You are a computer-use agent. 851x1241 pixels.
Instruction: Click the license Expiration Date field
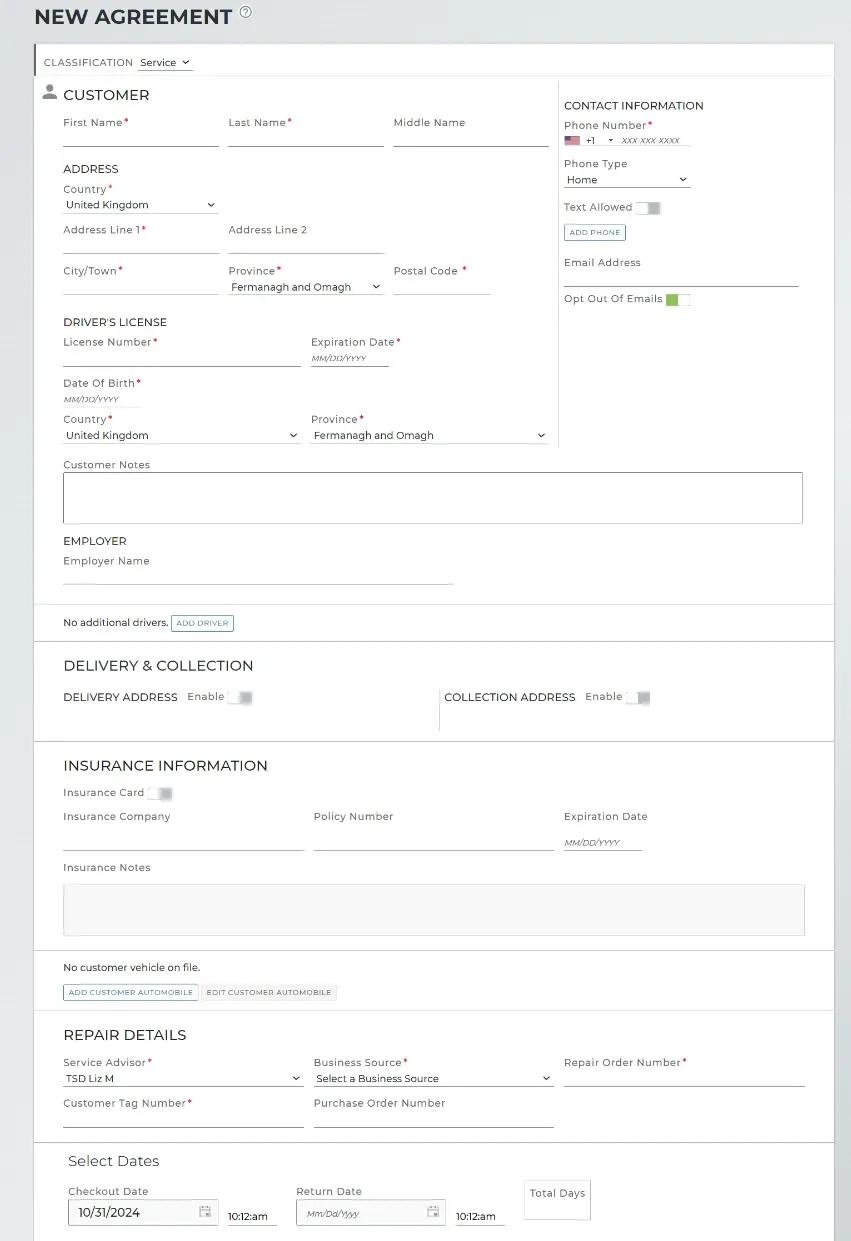[350, 358]
